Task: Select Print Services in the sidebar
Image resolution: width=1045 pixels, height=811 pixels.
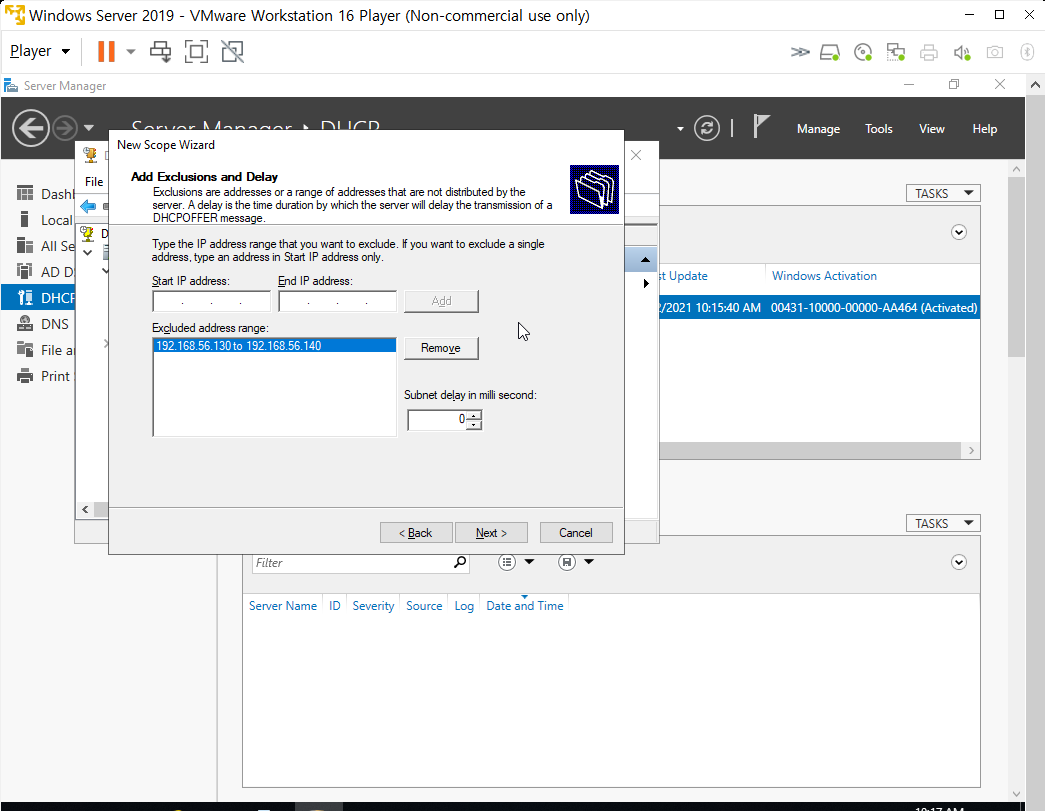Action: (x=45, y=376)
